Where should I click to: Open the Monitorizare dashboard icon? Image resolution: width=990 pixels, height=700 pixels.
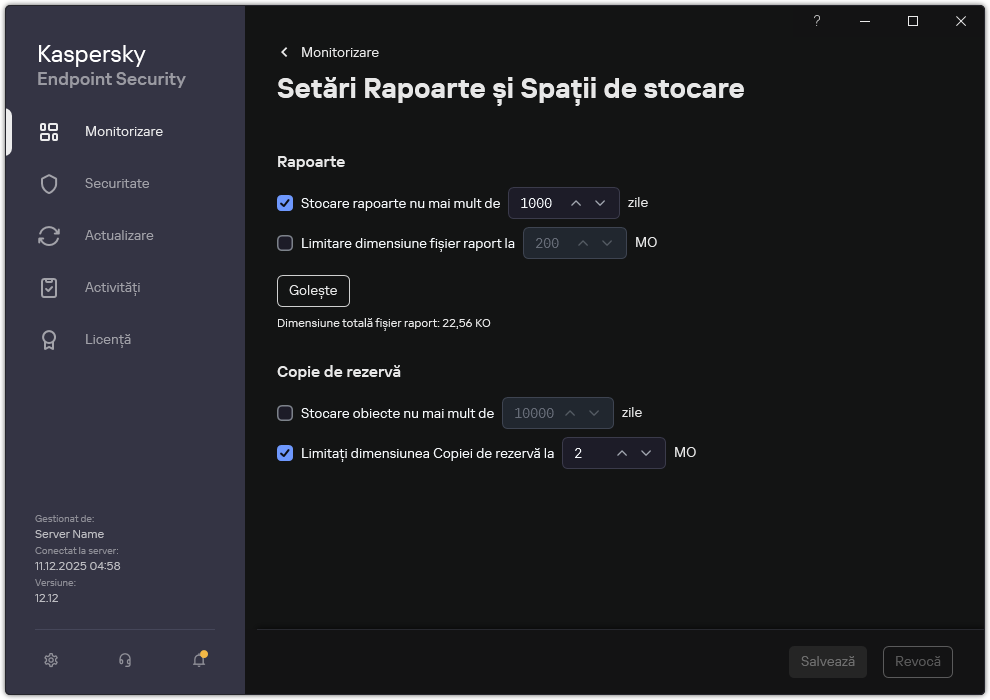48,131
